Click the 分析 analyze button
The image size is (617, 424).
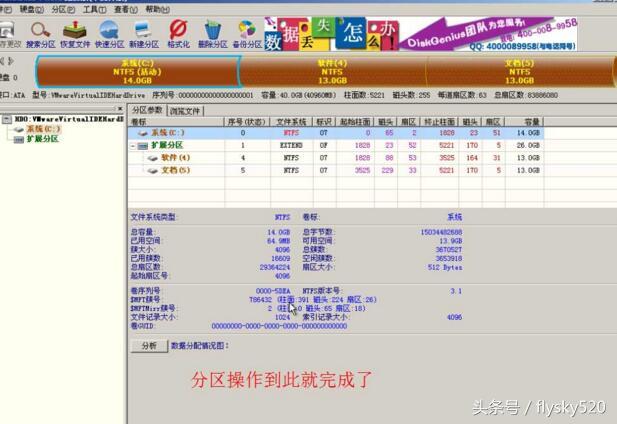[x=149, y=346]
